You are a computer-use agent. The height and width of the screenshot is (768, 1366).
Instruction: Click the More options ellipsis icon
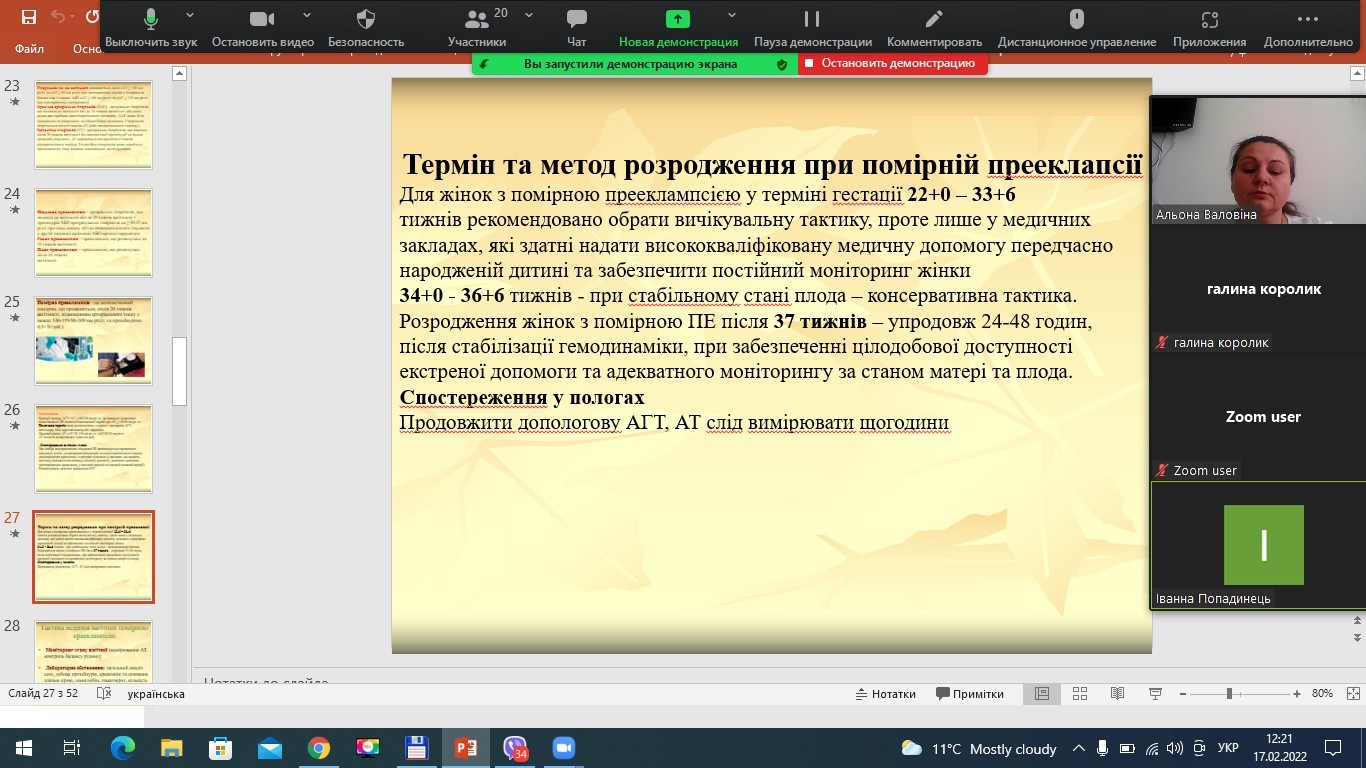point(1307,20)
